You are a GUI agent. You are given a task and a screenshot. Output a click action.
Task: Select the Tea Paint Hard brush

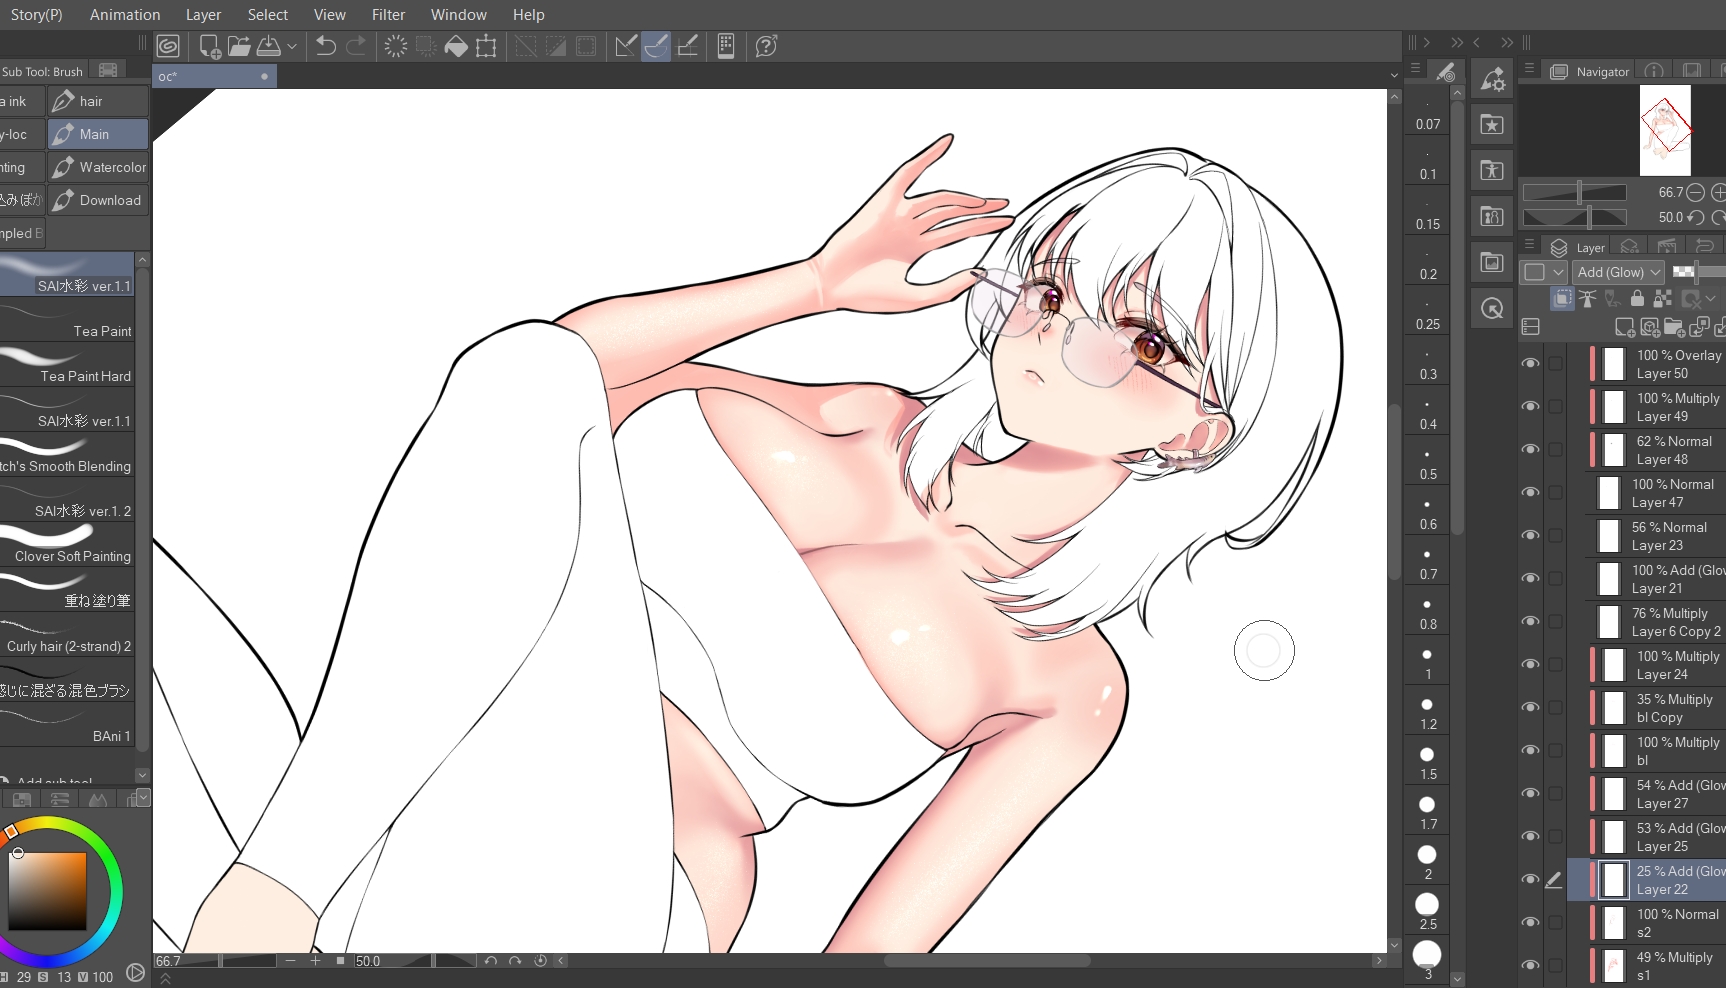point(68,366)
